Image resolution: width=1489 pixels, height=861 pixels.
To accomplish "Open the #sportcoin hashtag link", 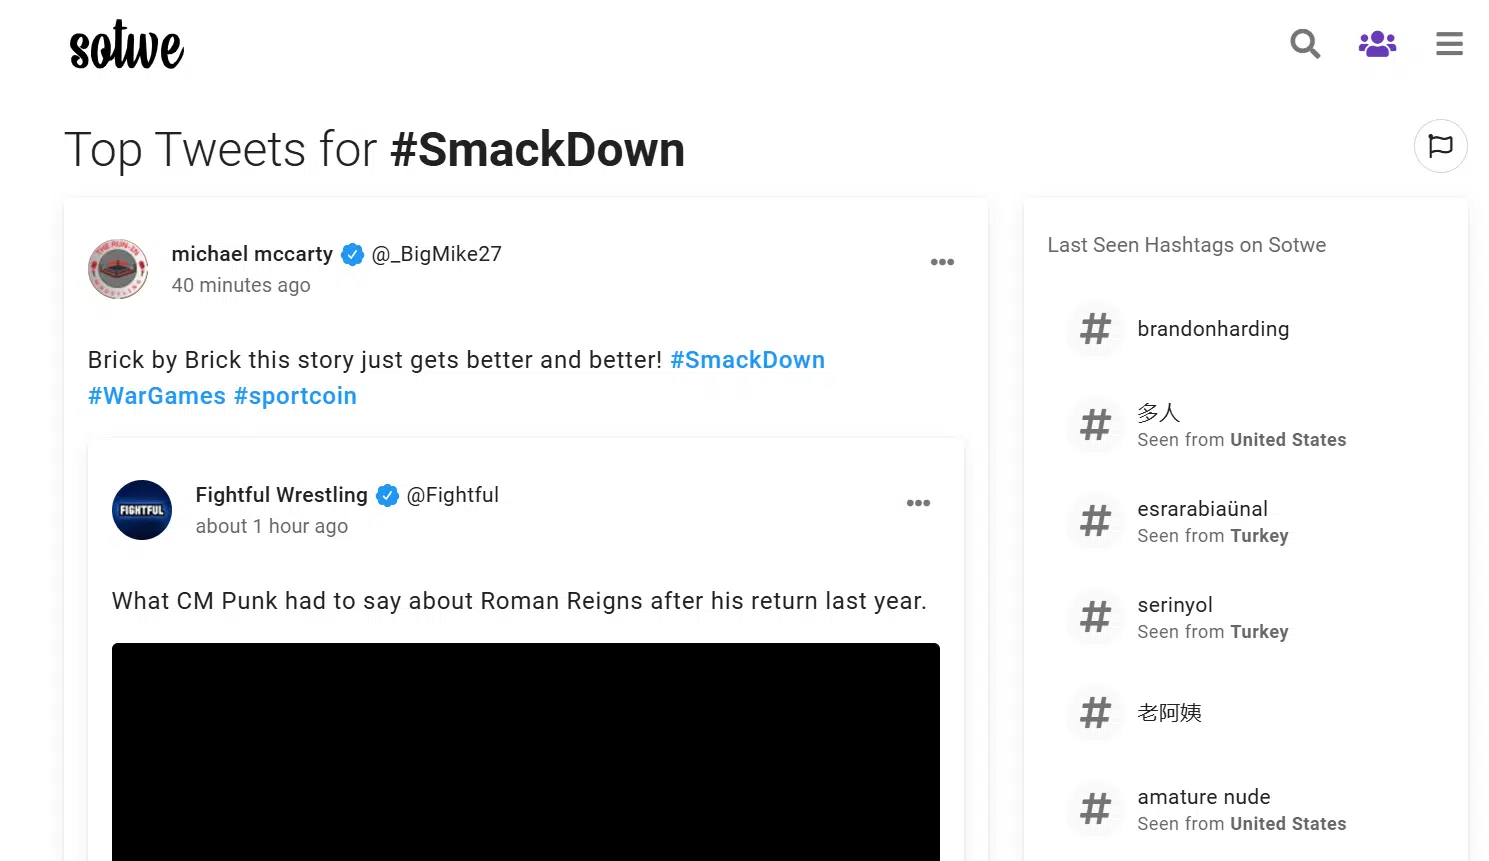I will [295, 396].
